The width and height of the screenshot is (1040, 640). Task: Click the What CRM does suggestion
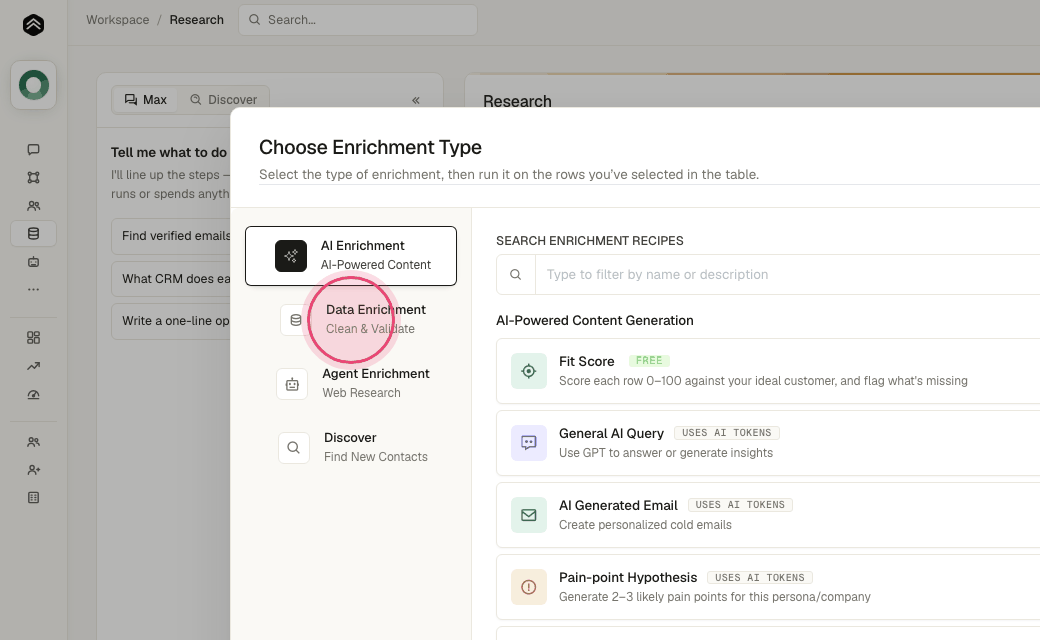tap(171, 279)
